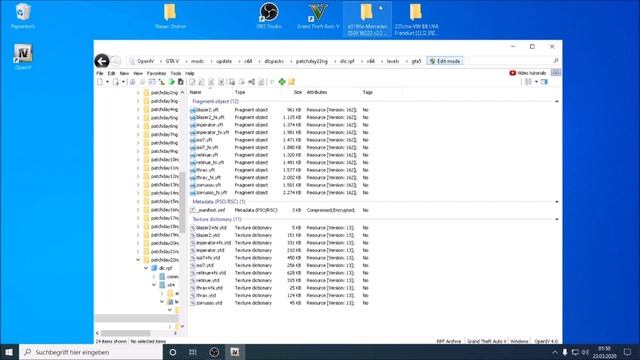This screenshot has height=360, width=640.
Task: Go back with the black arrow button
Action: point(102,61)
